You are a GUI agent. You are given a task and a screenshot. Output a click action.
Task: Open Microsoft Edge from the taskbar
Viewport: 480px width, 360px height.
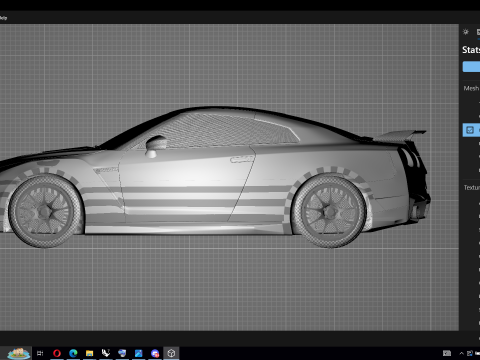(x=73, y=353)
